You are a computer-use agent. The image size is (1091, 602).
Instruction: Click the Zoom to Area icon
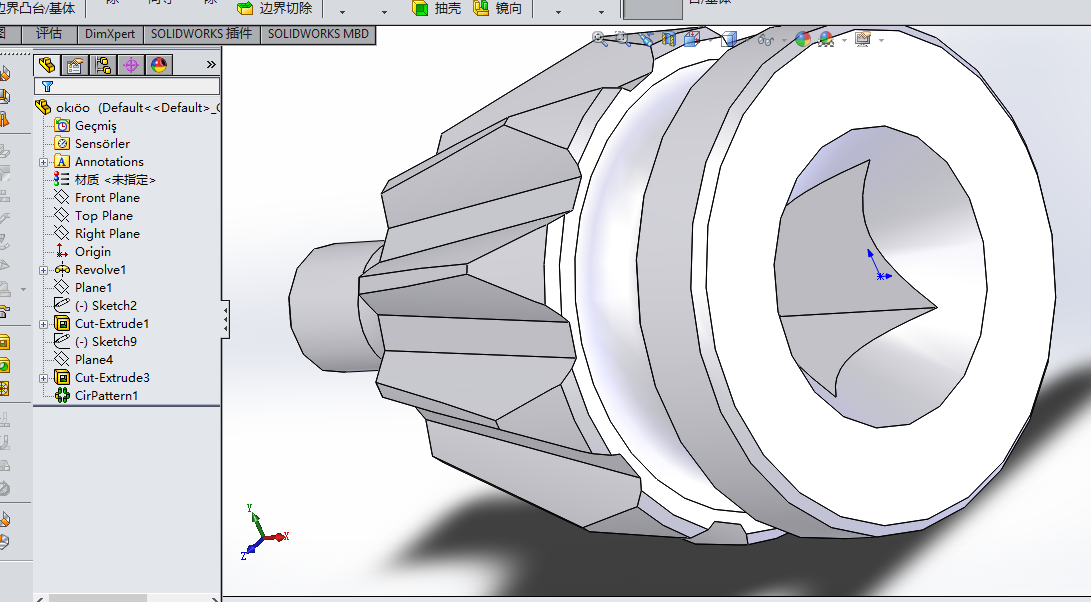click(x=622, y=39)
